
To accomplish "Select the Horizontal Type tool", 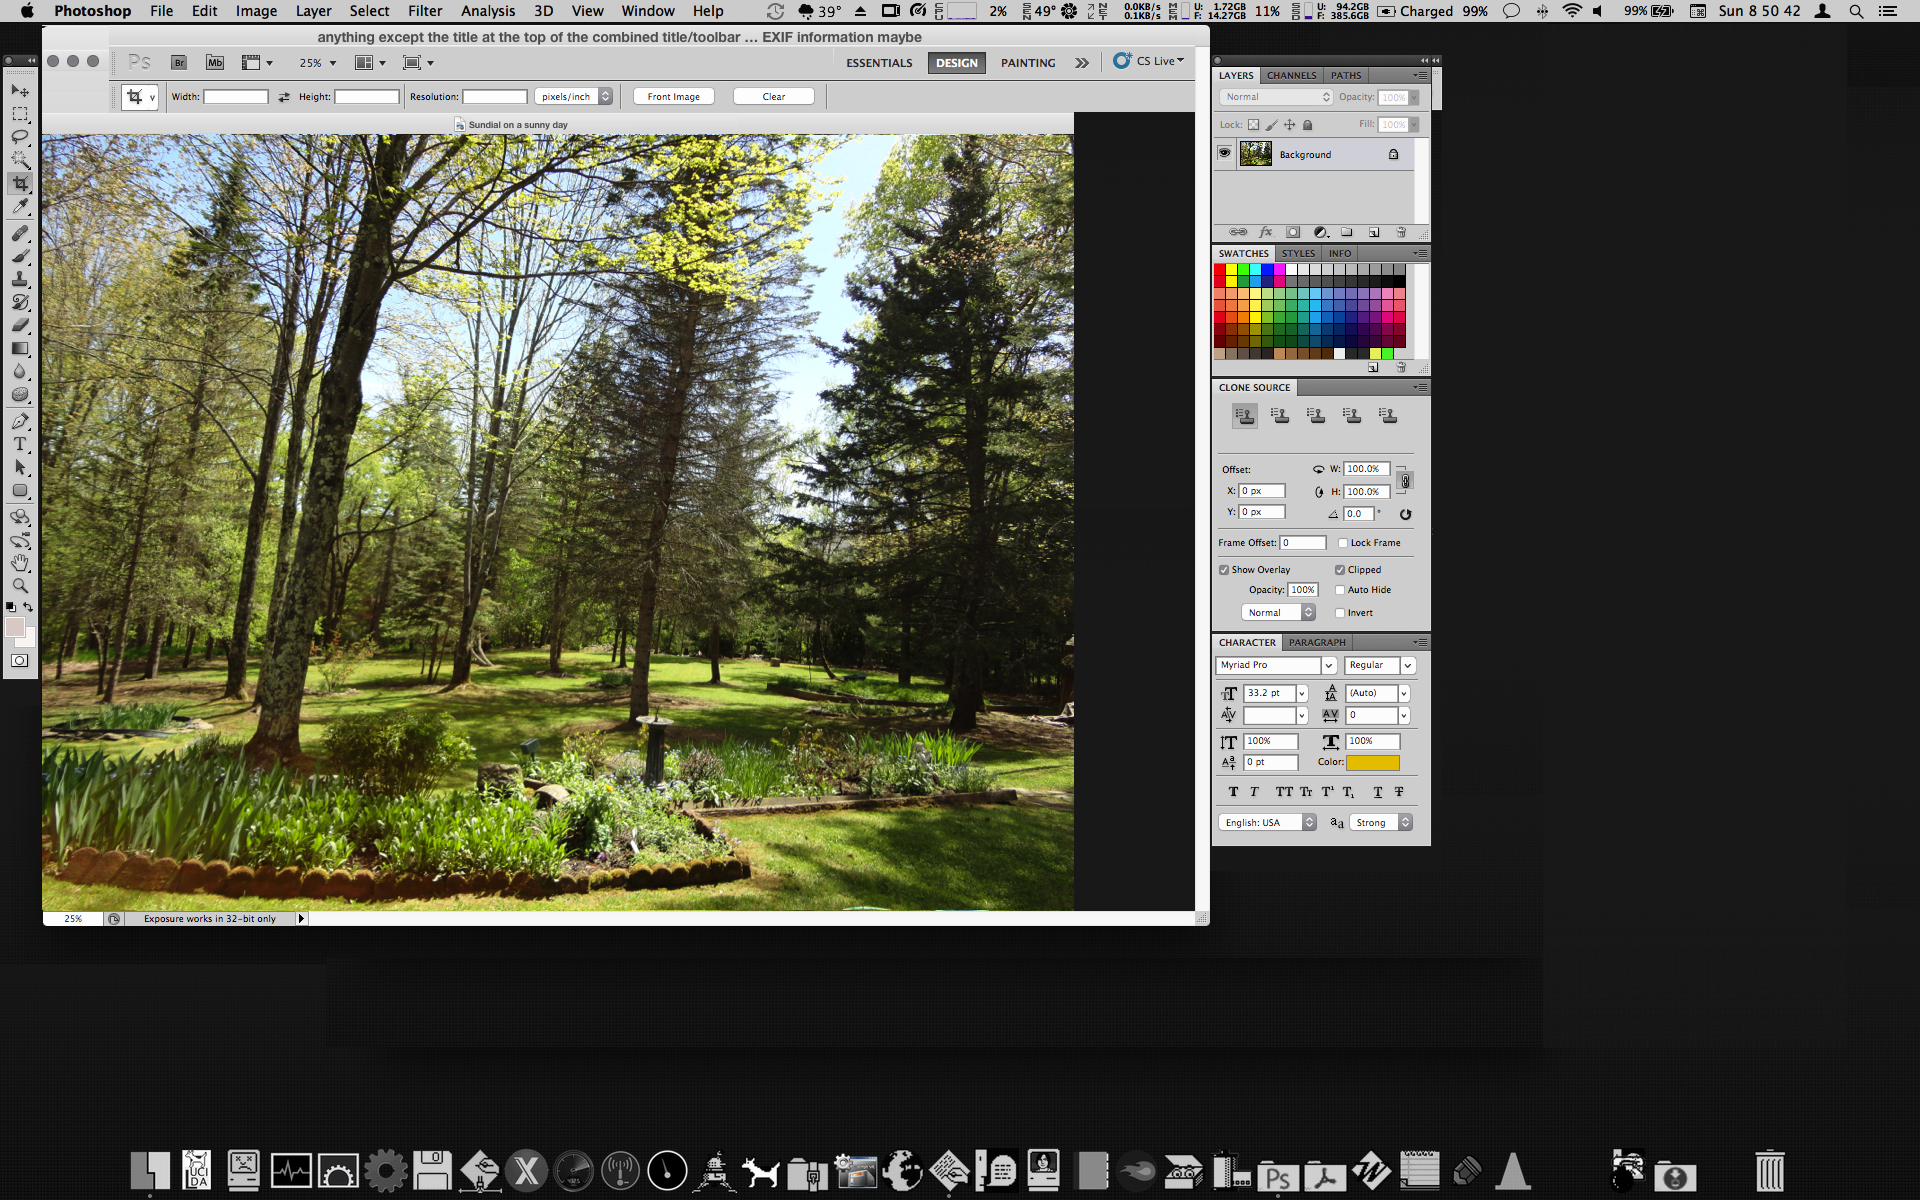I will [20, 444].
